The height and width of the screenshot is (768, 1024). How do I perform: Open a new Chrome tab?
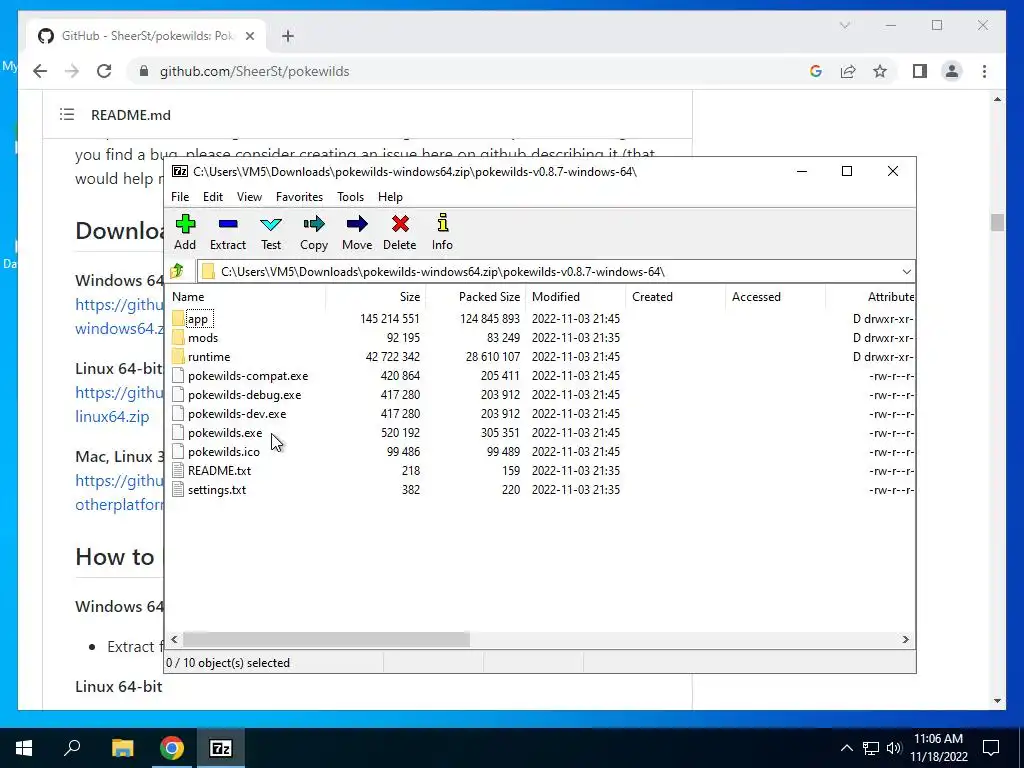(288, 36)
